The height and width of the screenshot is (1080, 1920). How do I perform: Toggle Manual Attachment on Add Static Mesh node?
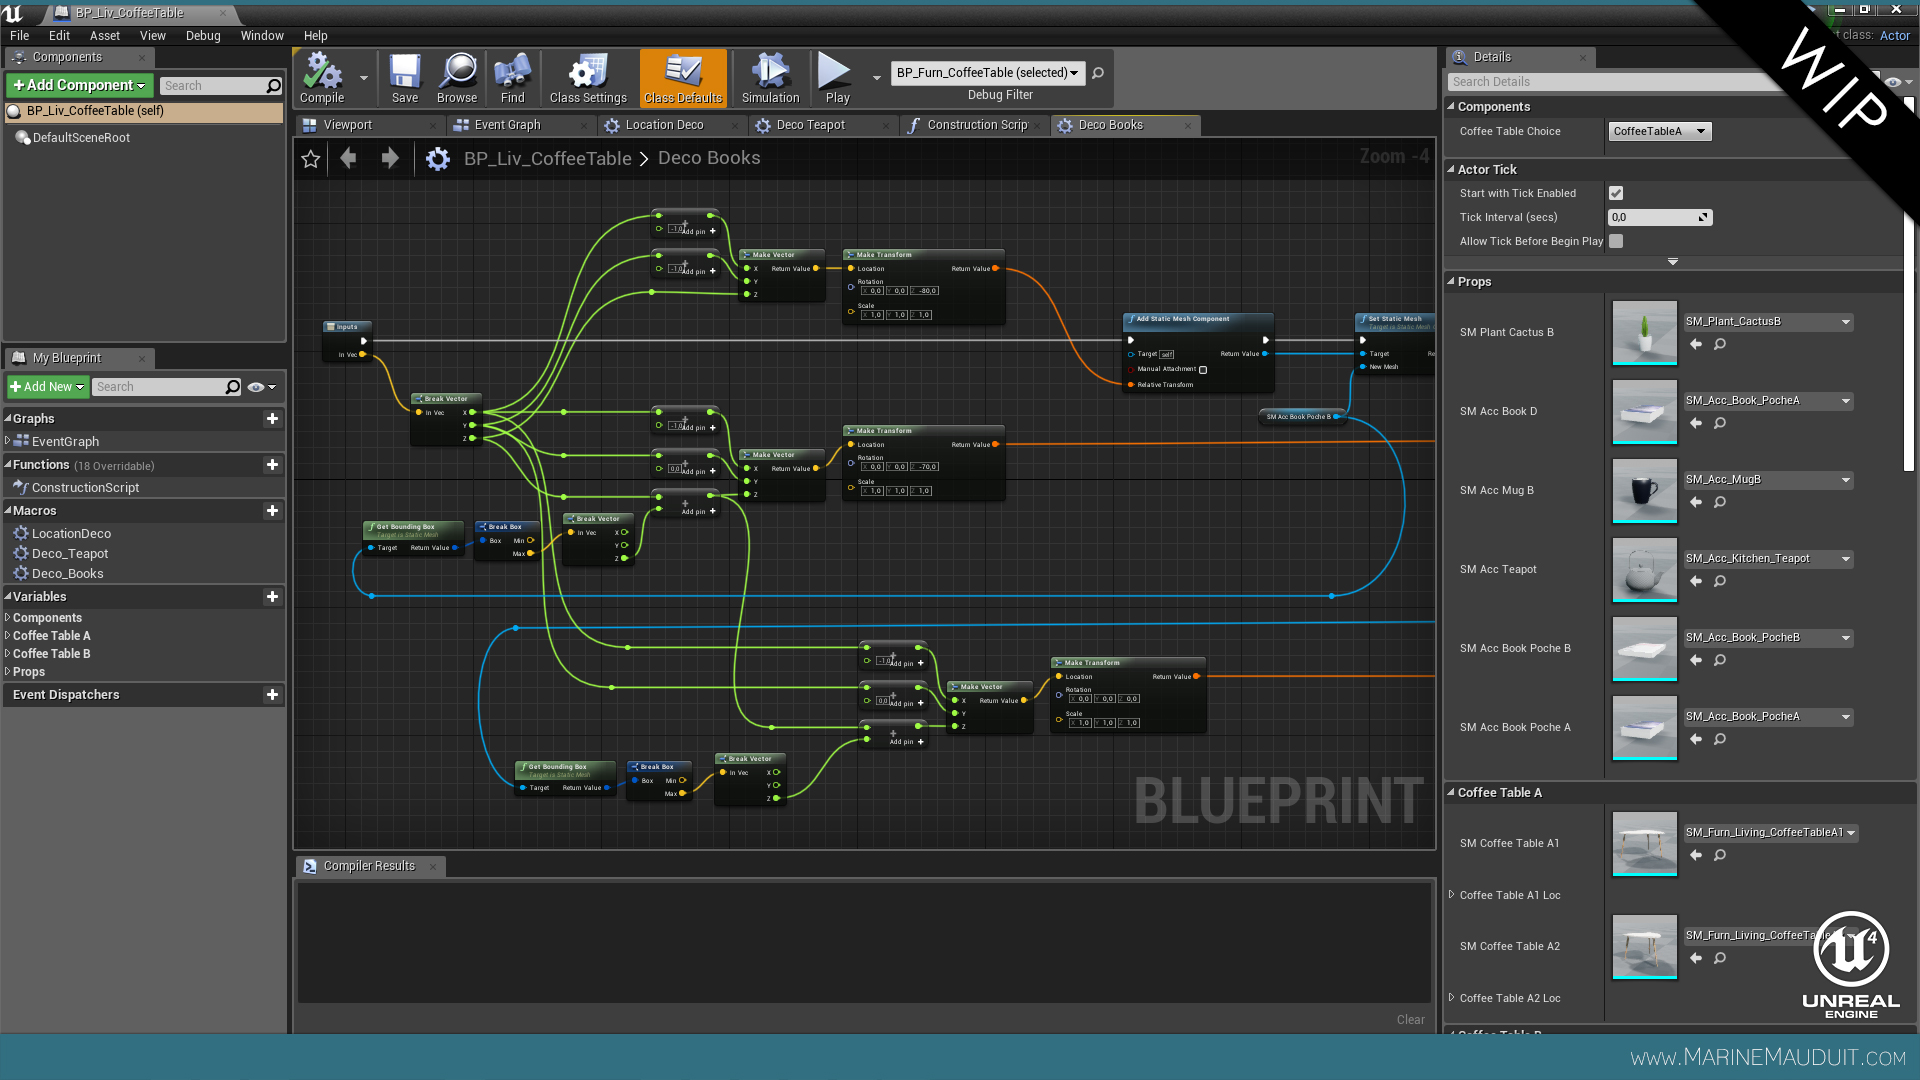click(1203, 370)
